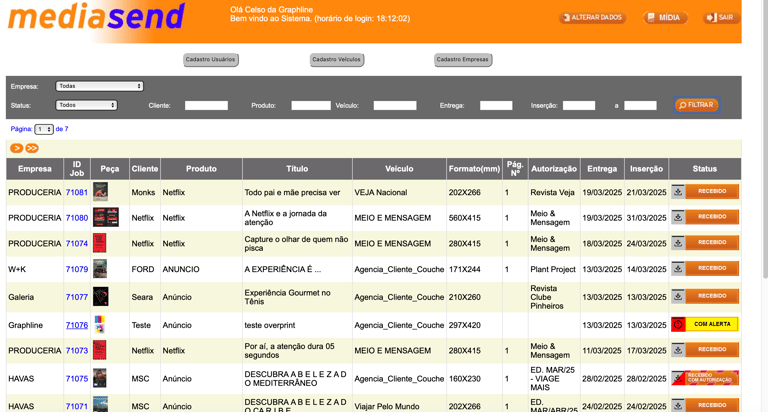The height and width of the screenshot is (412, 768).
Task: Click the mediasend logo
Action: coord(96,17)
